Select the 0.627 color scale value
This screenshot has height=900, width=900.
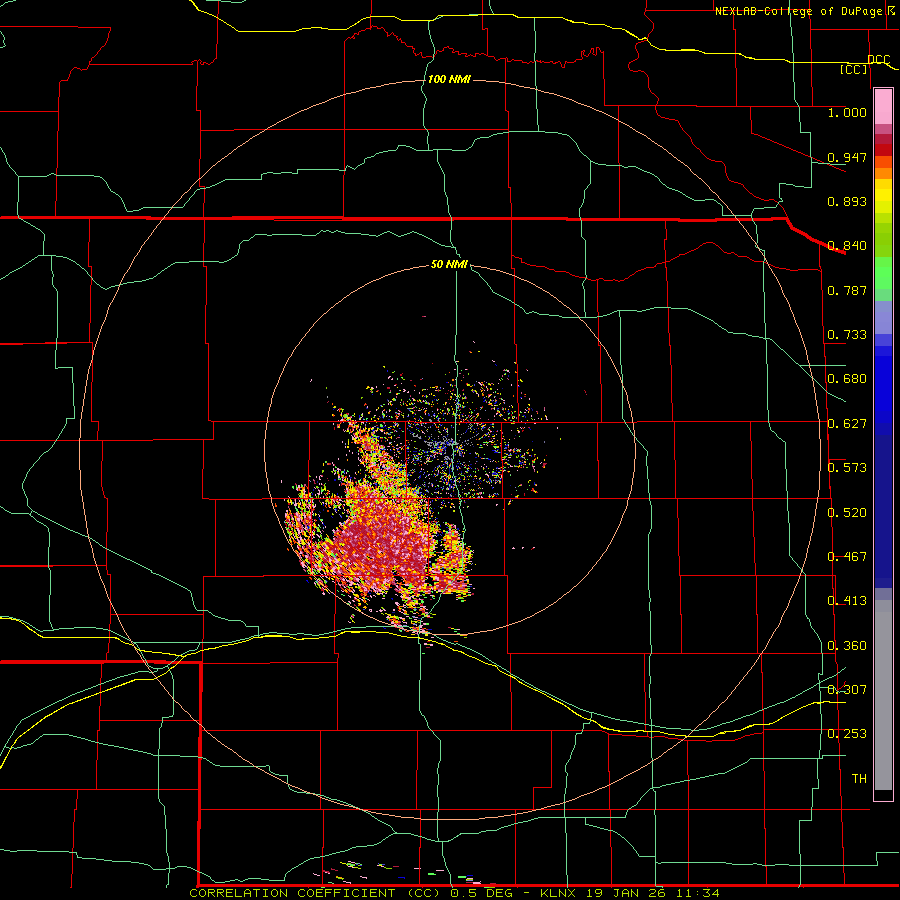847,424
